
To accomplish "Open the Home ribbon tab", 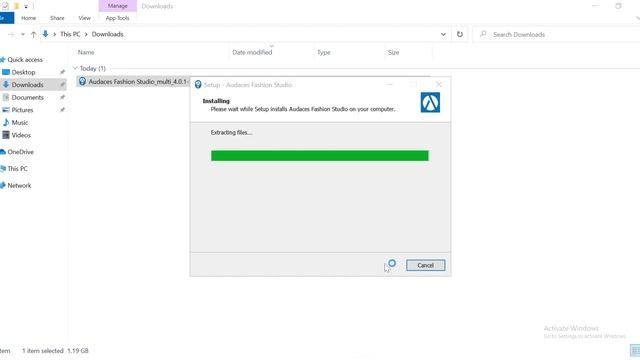I will 29,18.
